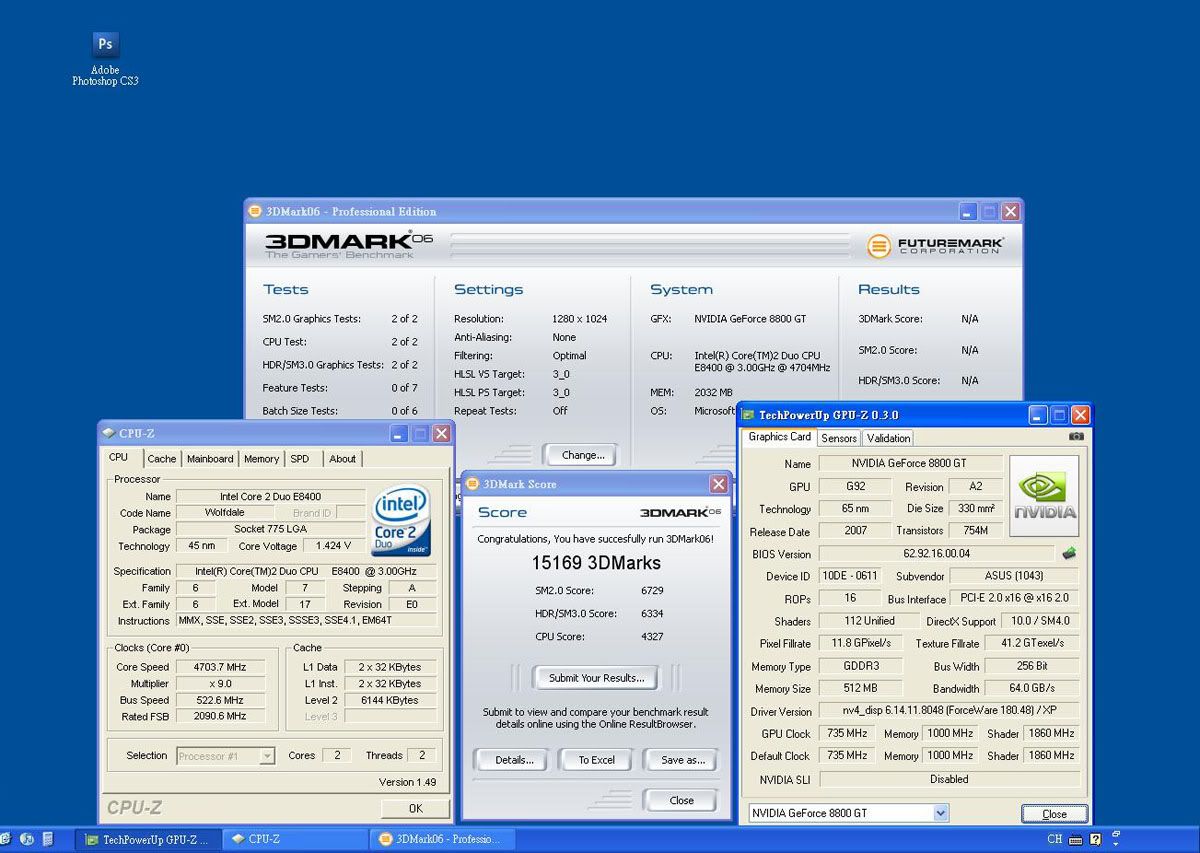Screen dimensions: 1200x853
Task: Switch to the CPU tab in CPU-Z
Action: click(x=119, y=457)
